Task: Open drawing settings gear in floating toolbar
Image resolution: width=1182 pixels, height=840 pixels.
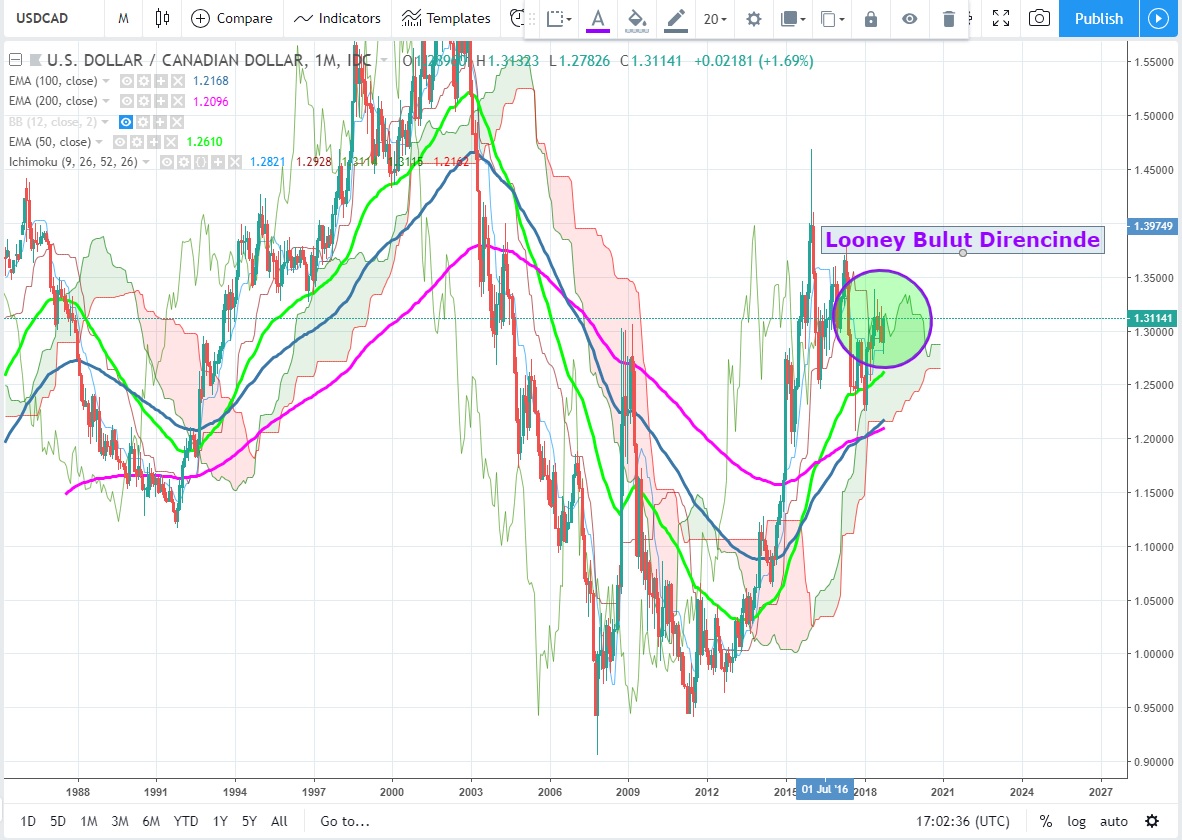Action: pyautogui.click(x=754, y=19)
